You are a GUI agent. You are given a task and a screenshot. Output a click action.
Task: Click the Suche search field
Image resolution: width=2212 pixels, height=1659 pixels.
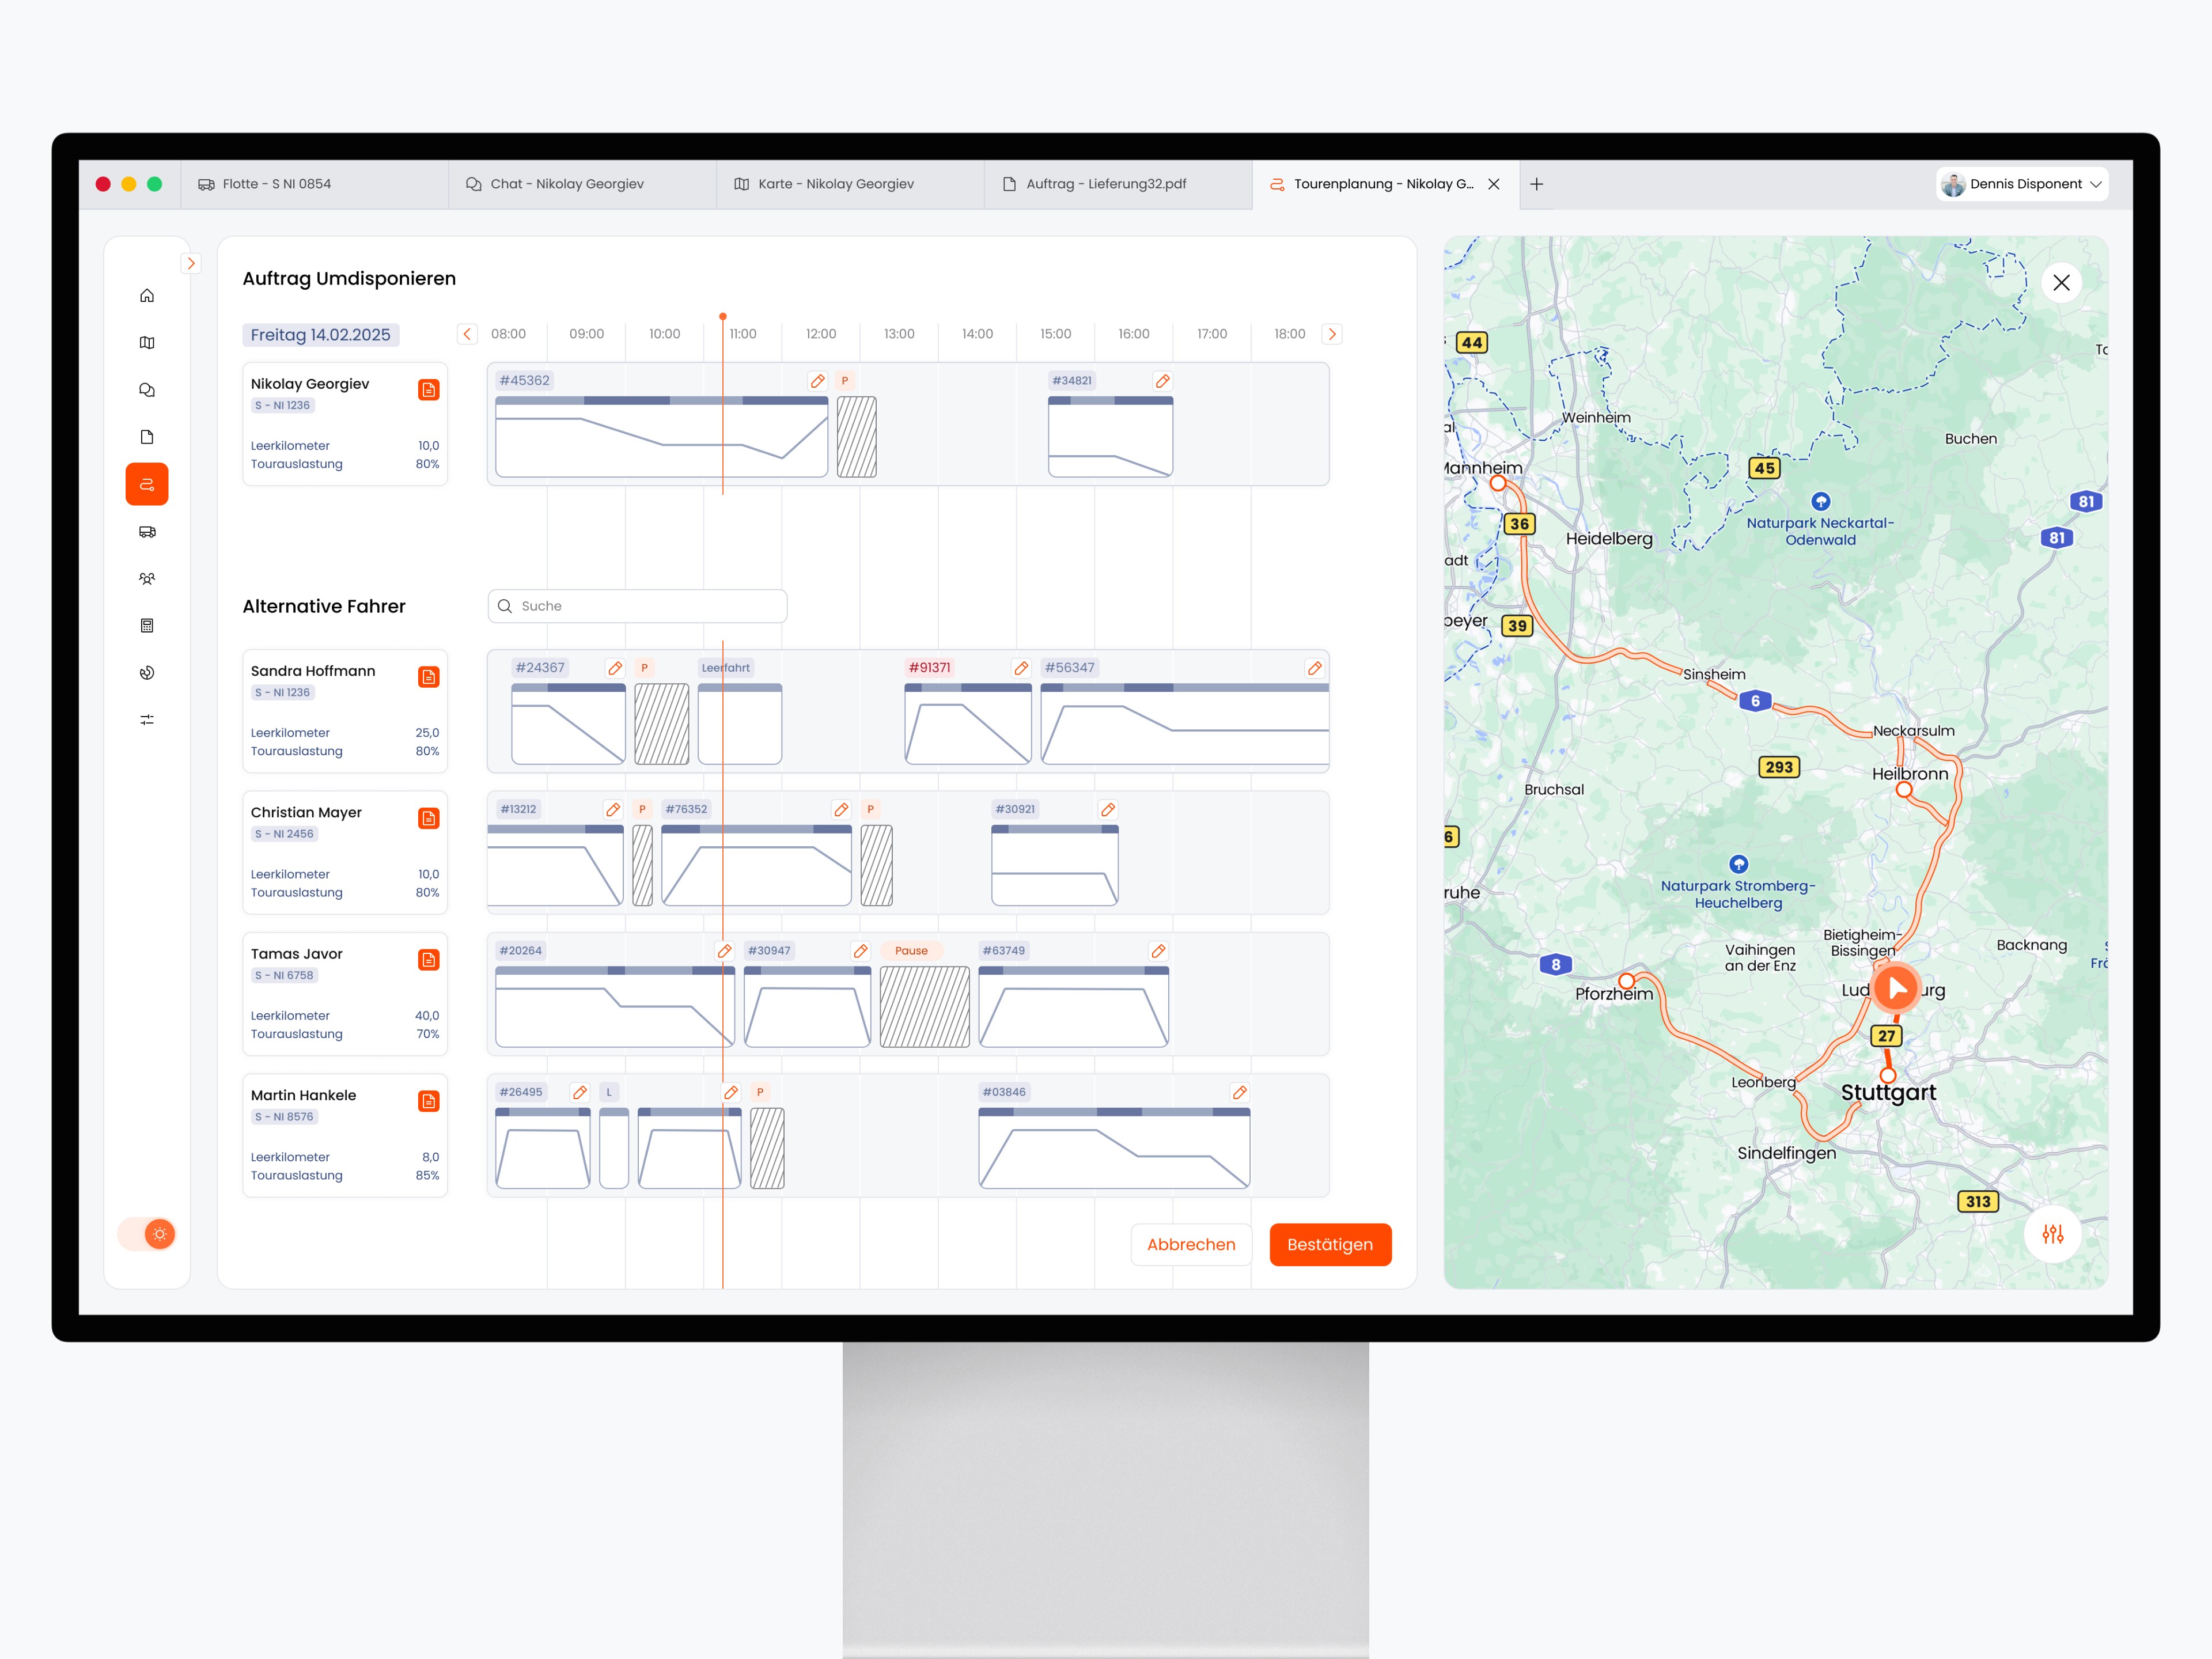(637, 606)
